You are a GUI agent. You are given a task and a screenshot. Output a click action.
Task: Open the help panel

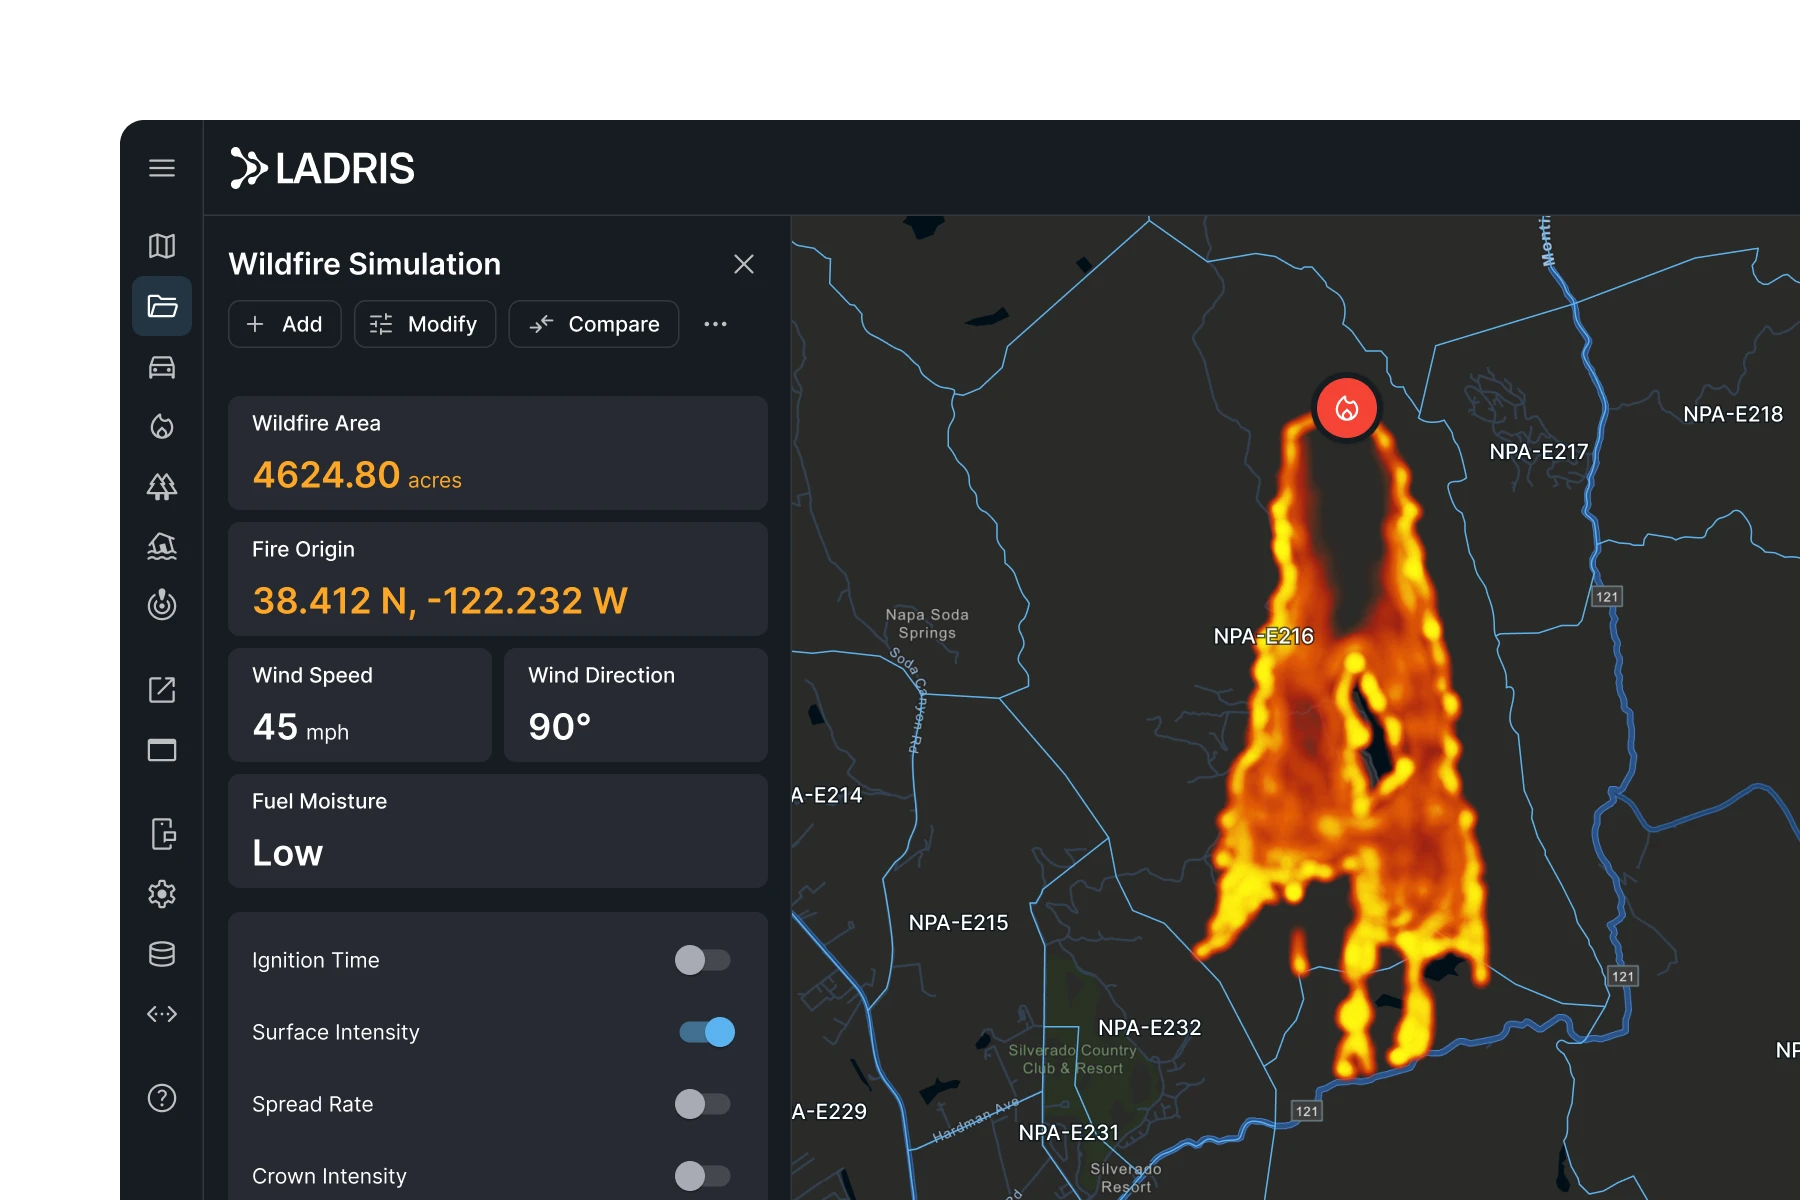[162, 1099]
